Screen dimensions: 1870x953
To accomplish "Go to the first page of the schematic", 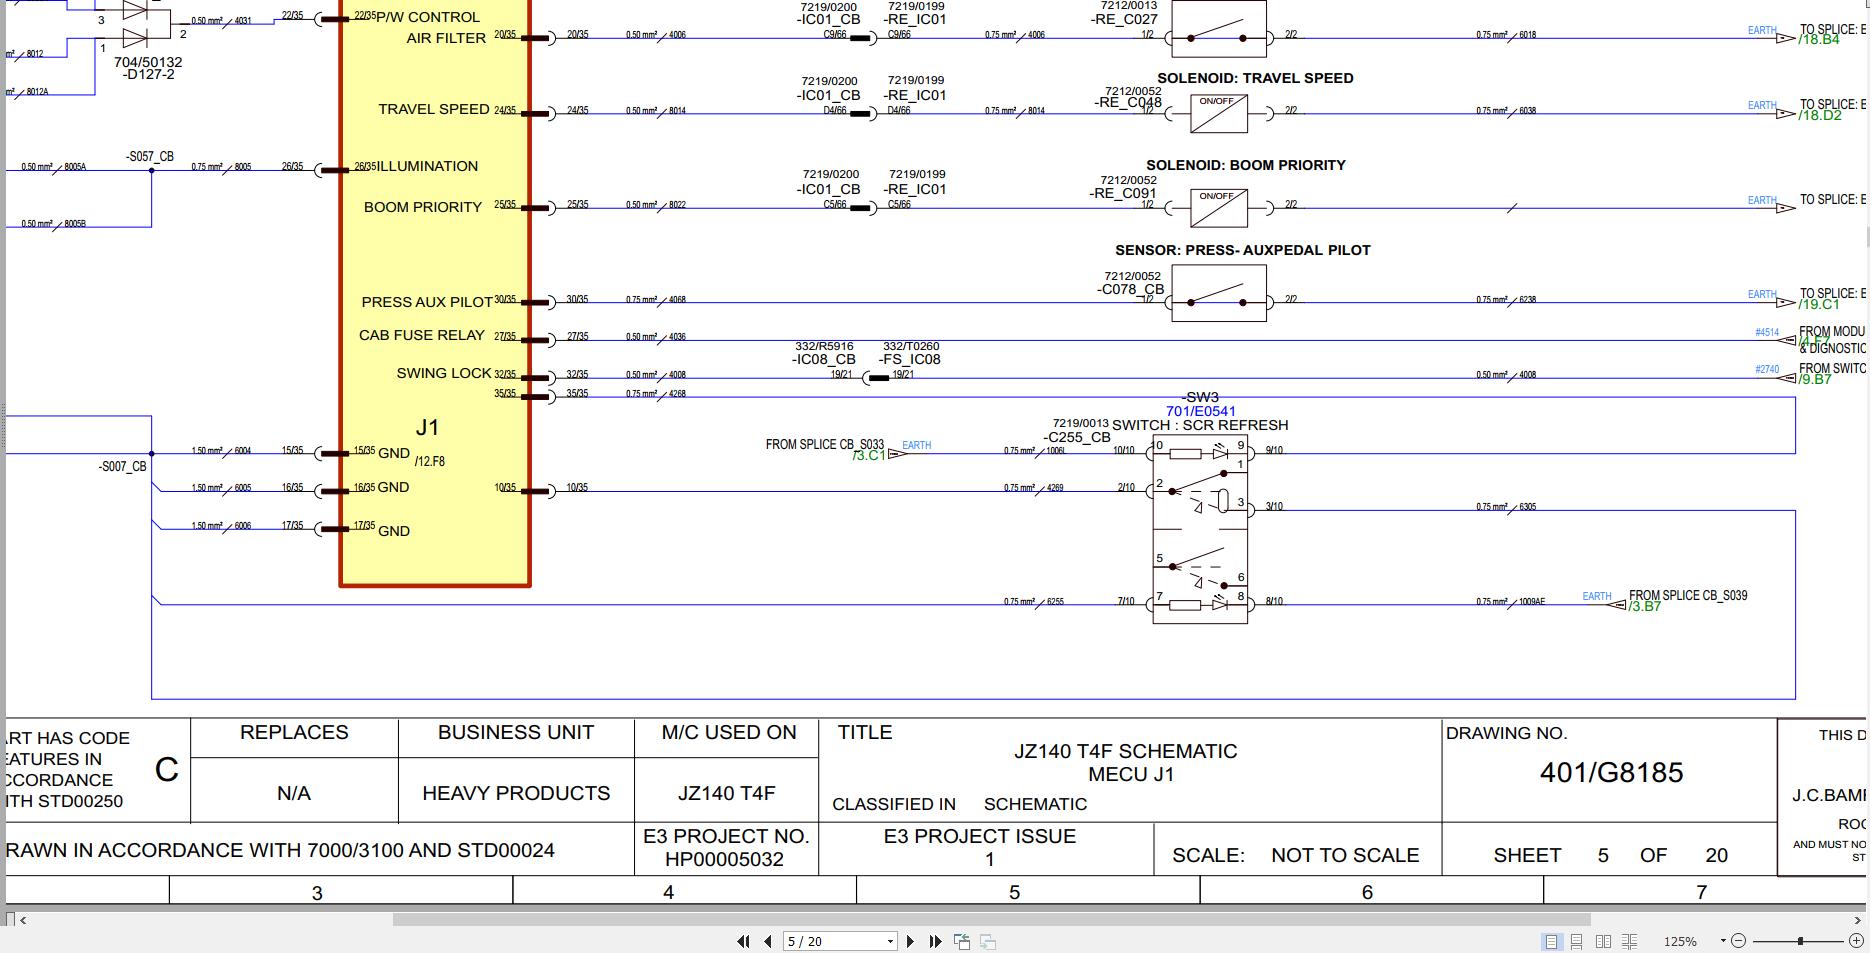I will (744, 941).
